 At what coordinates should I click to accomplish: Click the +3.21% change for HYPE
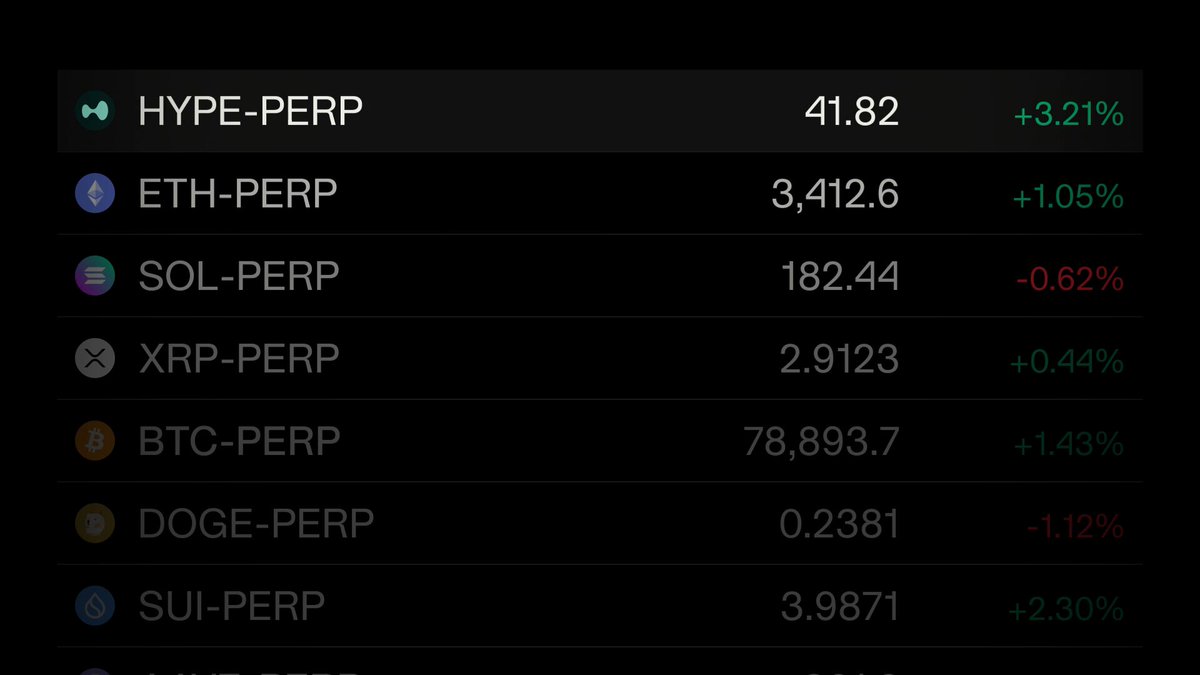tap(1068, 115)
